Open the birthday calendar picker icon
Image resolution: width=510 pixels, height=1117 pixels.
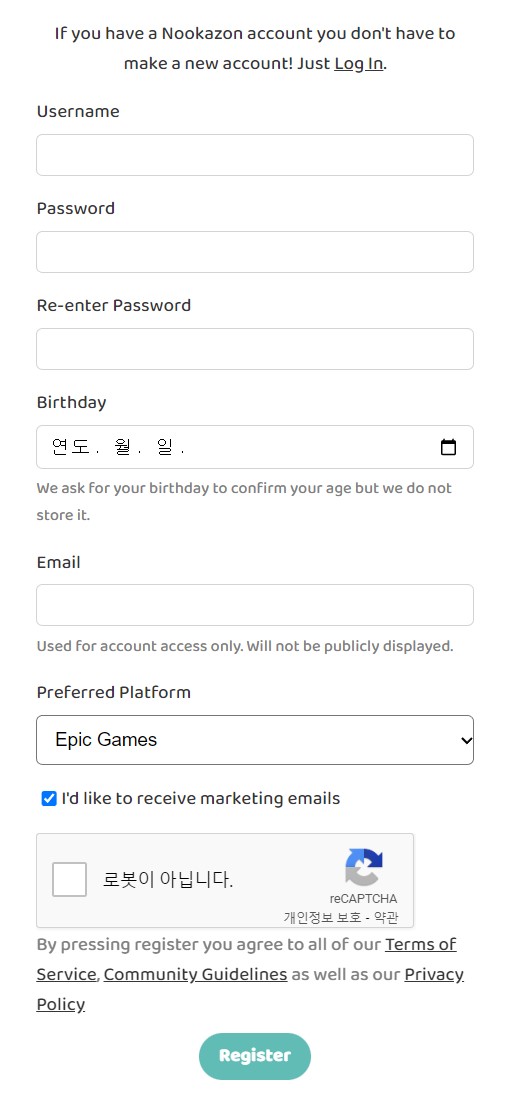[448, 447]
